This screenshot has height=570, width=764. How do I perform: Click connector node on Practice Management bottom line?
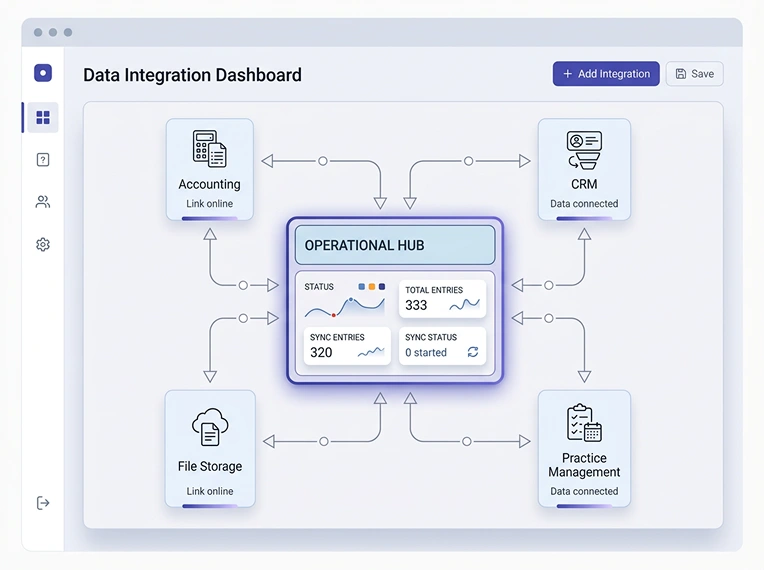pyautogui.click(x=467, y=441)
